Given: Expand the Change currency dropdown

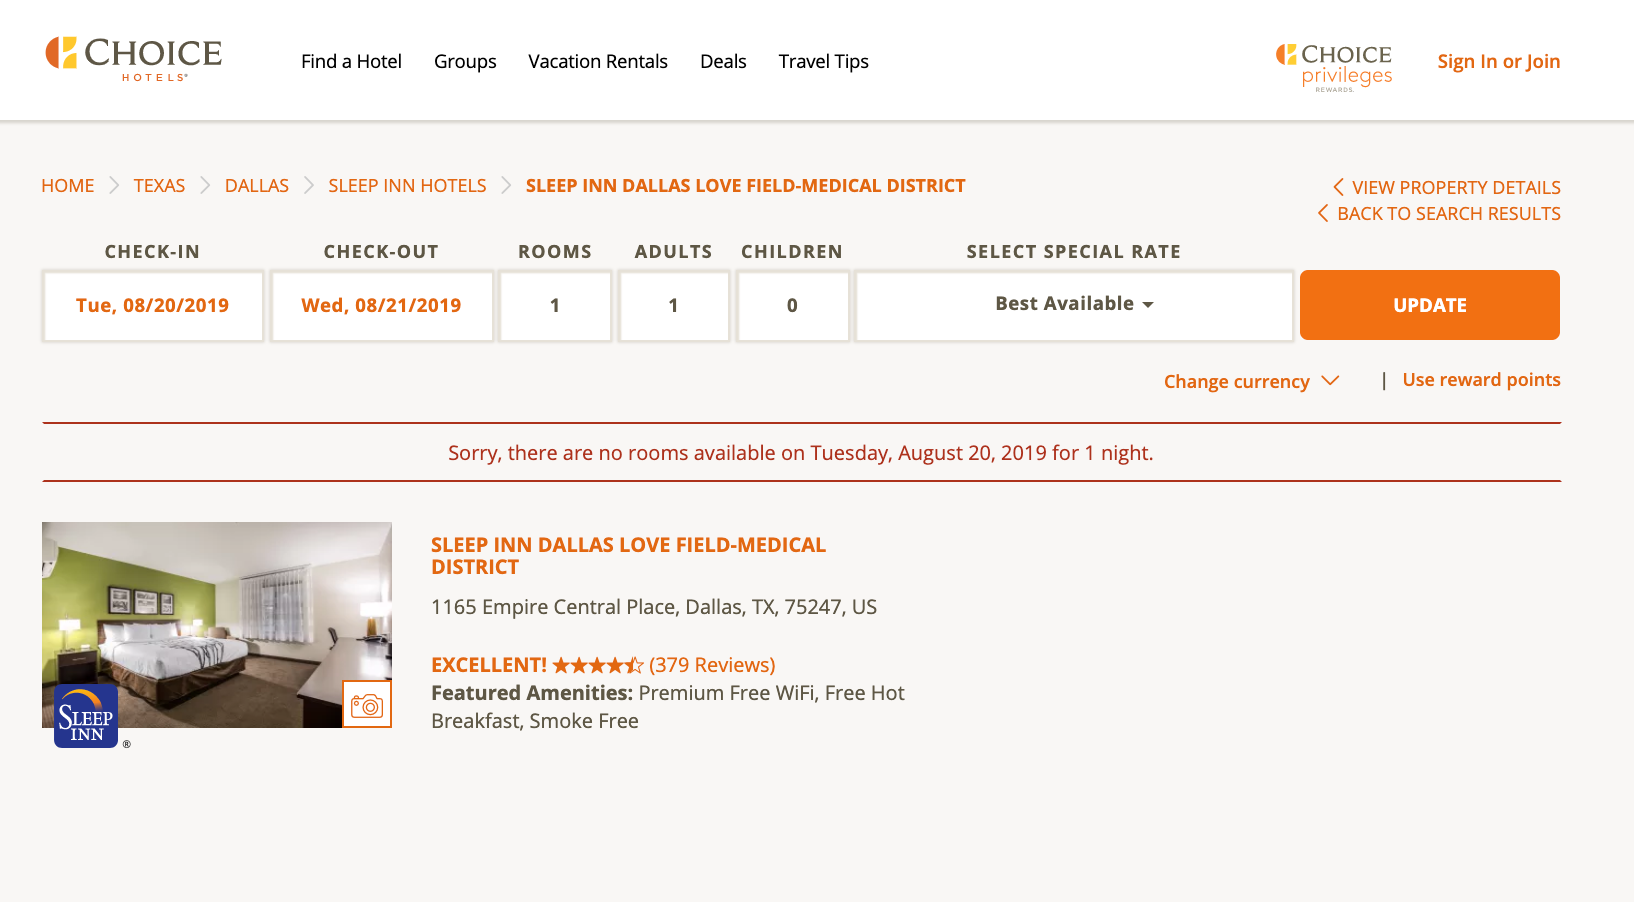Looking at the screenshot, I should click(x=1251, y=381).
